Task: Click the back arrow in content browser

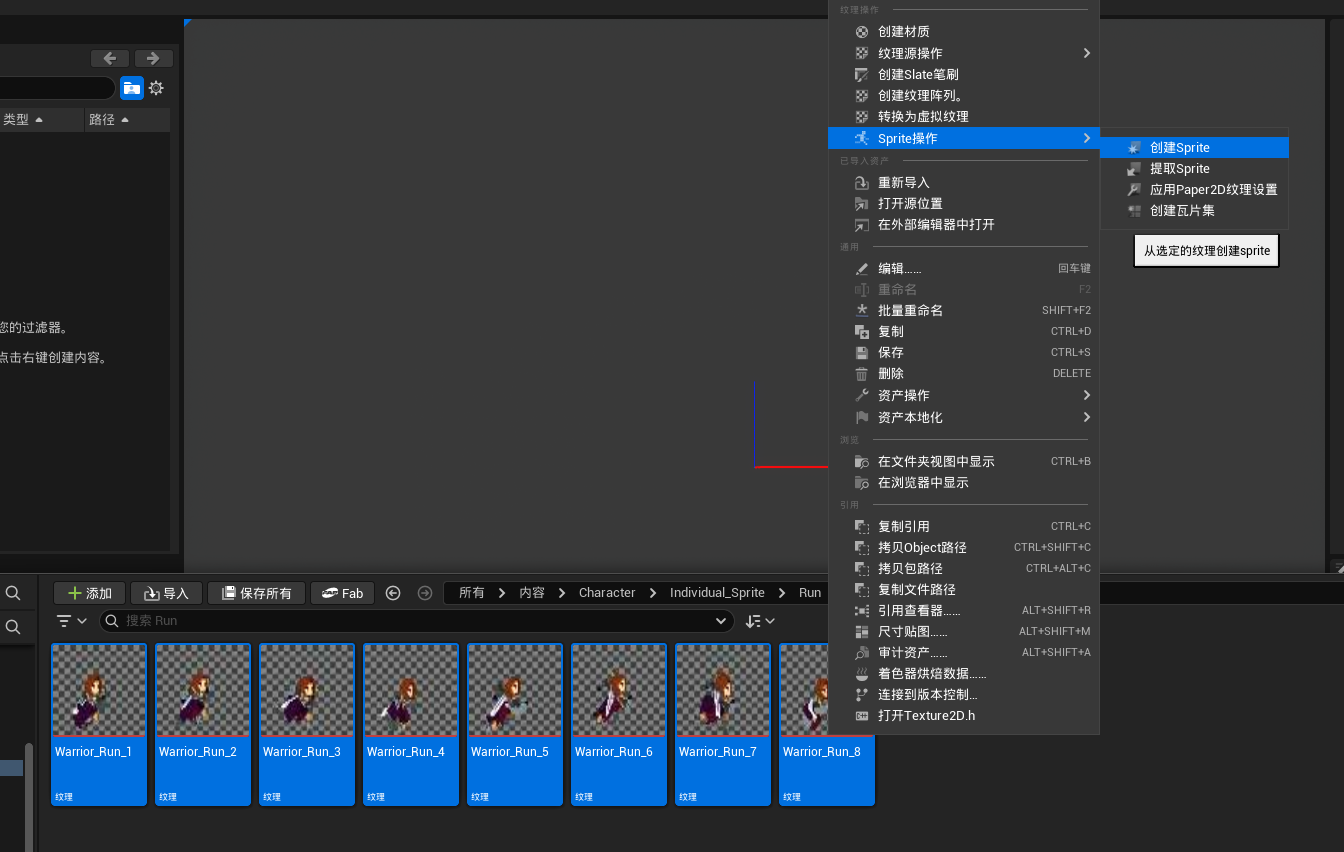Action: point(393,593)
